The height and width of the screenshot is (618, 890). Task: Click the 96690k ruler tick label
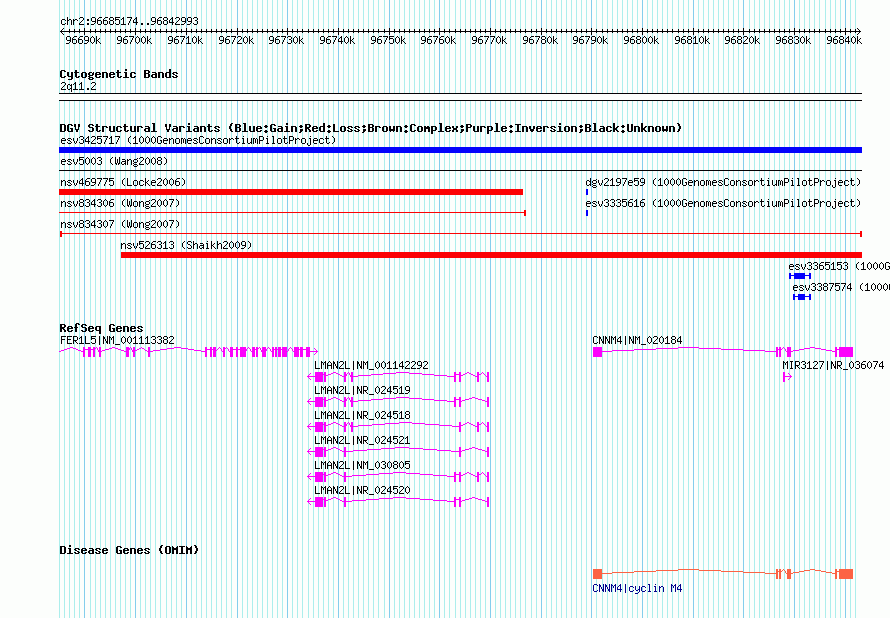click(x=83, y=40)
